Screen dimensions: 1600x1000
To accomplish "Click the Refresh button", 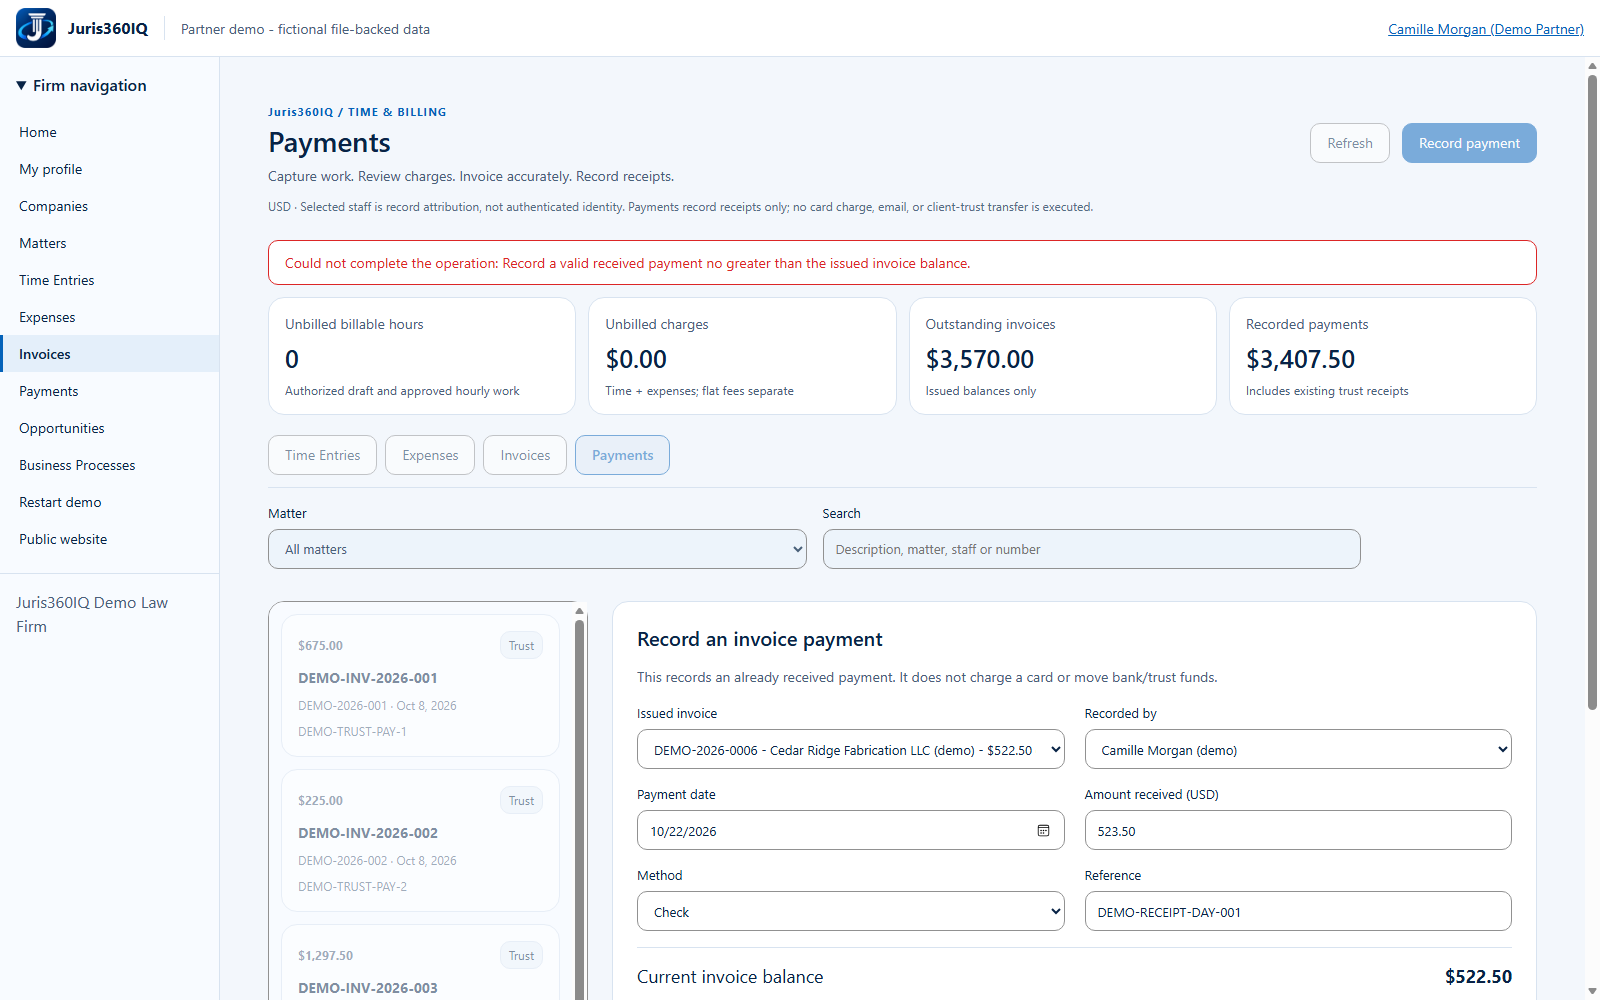I will coord(1350,143).
